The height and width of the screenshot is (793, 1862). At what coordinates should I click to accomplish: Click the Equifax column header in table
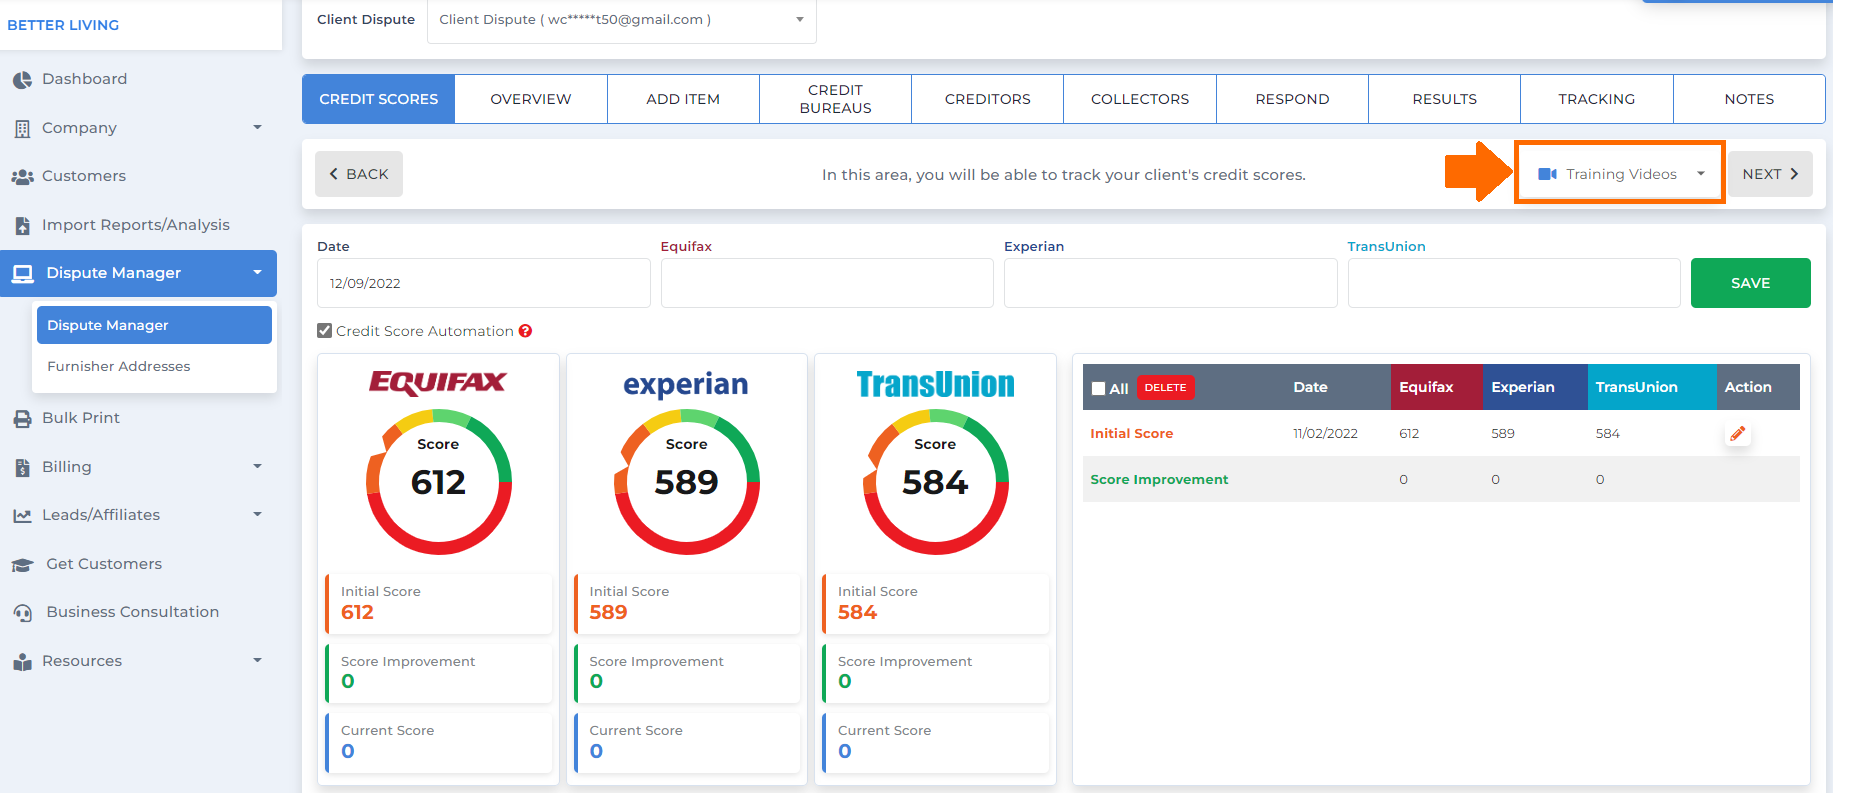(x=1436, y=387)
